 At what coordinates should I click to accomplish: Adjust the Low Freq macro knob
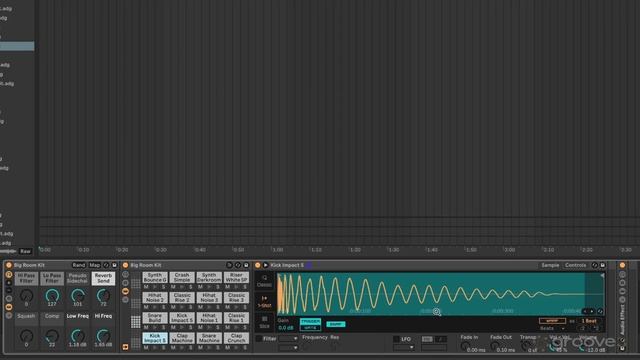point(78,336)
